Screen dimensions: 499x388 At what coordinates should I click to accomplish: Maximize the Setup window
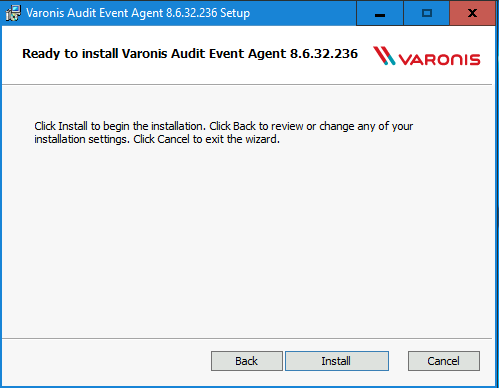(427, 13)
